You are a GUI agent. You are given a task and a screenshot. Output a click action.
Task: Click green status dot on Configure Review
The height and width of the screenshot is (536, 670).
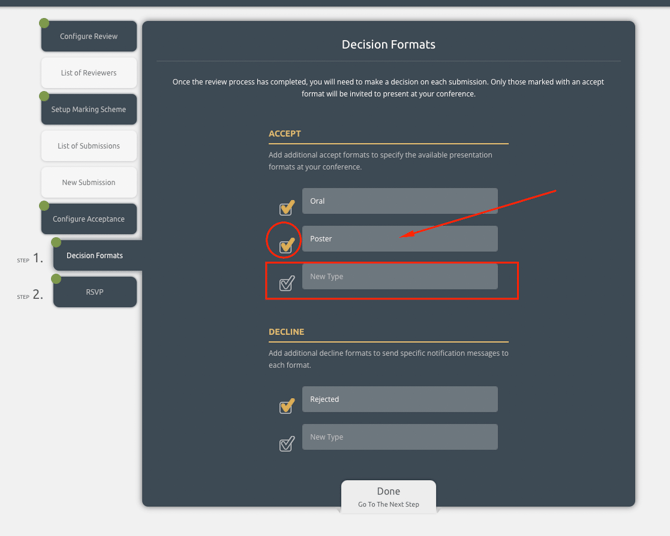pos(44,23)
